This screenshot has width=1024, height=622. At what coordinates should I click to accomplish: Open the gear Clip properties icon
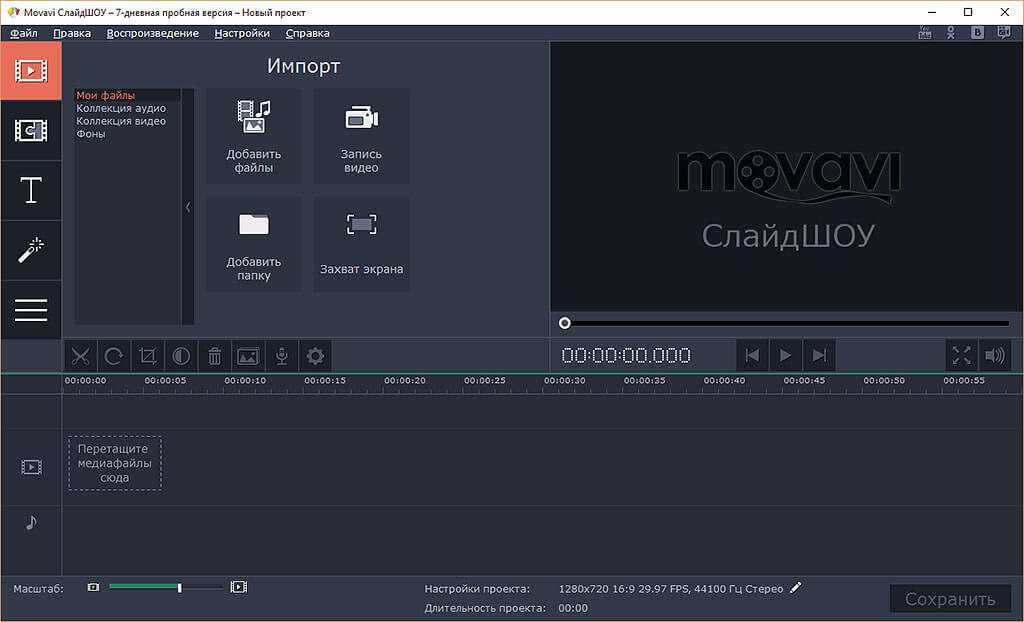315,356
